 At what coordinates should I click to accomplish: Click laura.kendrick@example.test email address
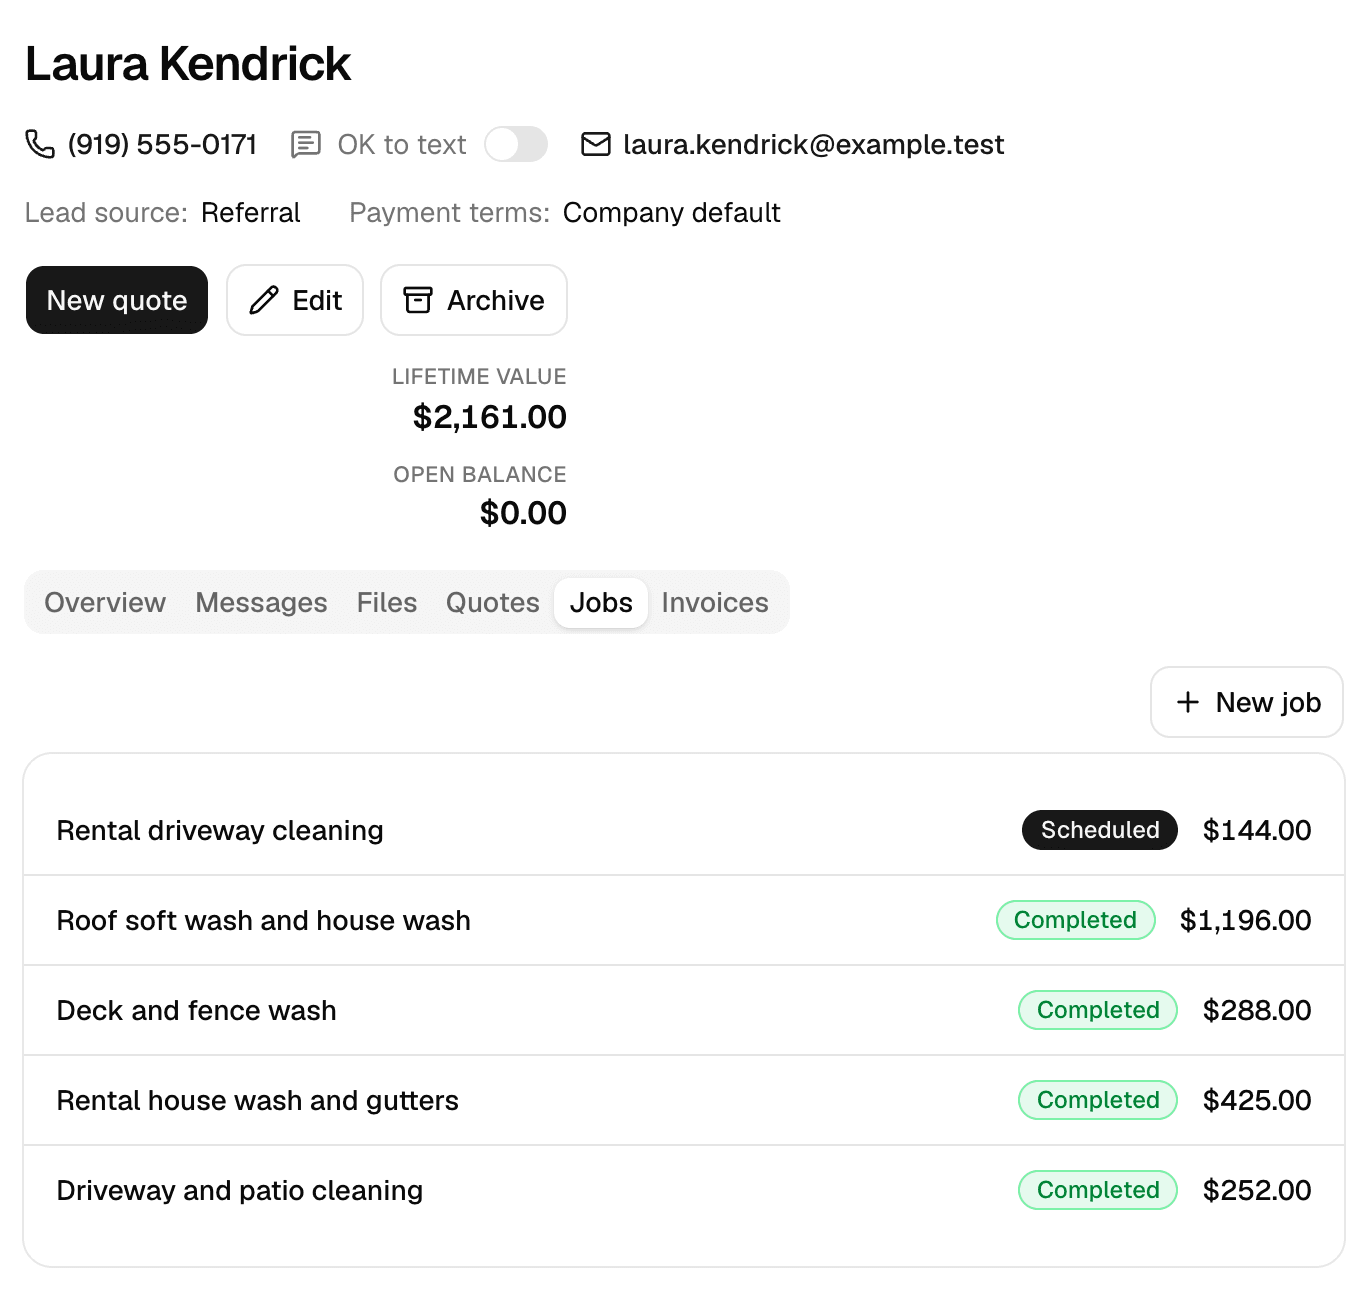(813, 144)
